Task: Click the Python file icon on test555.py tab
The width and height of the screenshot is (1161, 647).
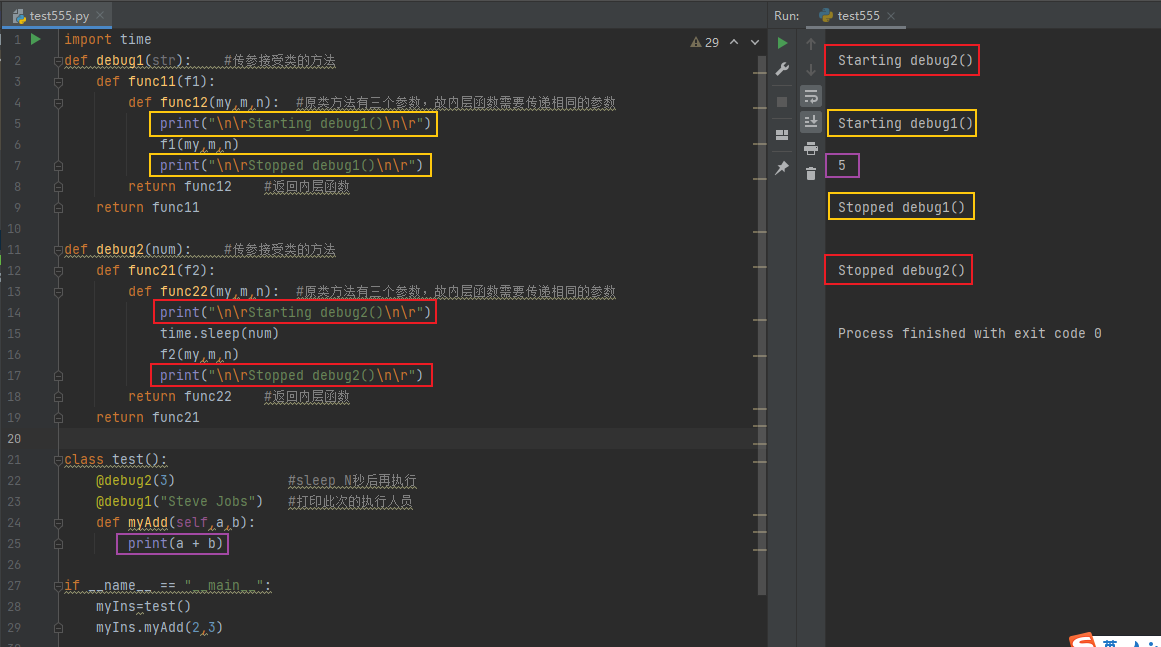Action: tap(19, 16)
